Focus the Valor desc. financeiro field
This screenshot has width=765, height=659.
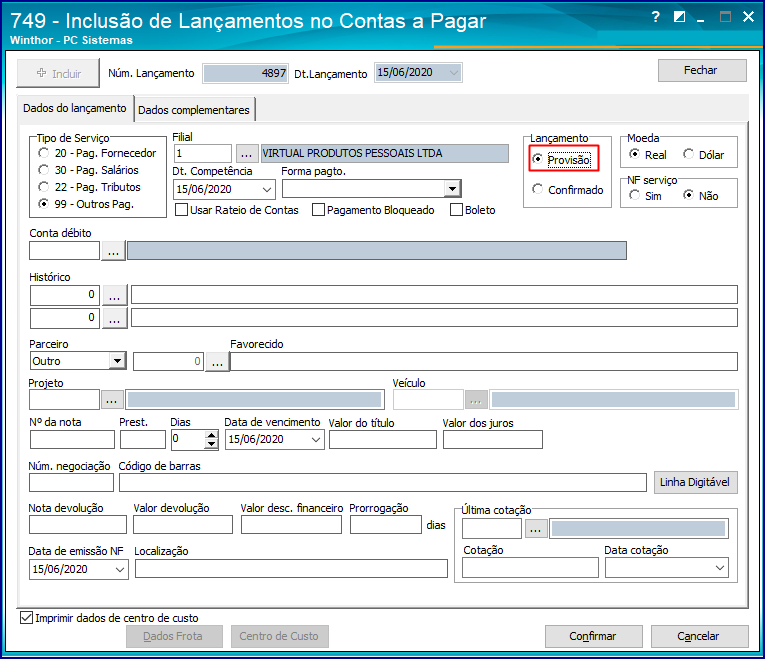(291, 525)
